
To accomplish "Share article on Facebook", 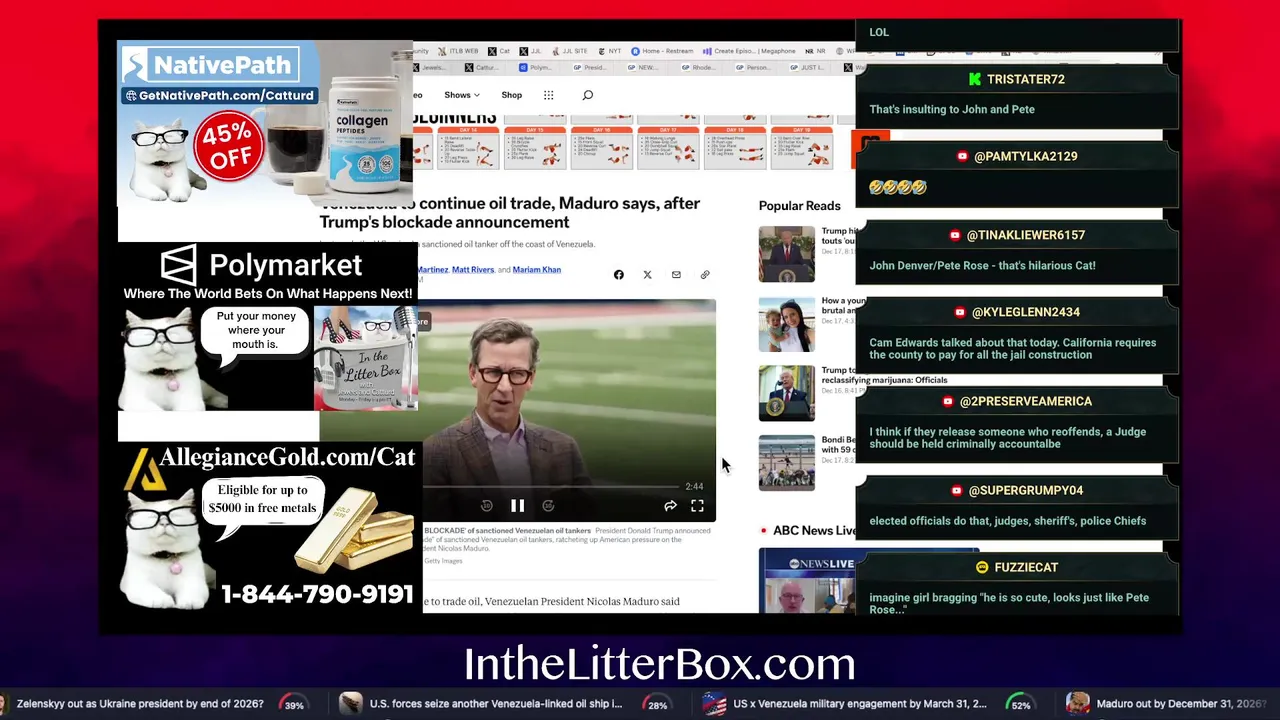I will click(618, 275).
